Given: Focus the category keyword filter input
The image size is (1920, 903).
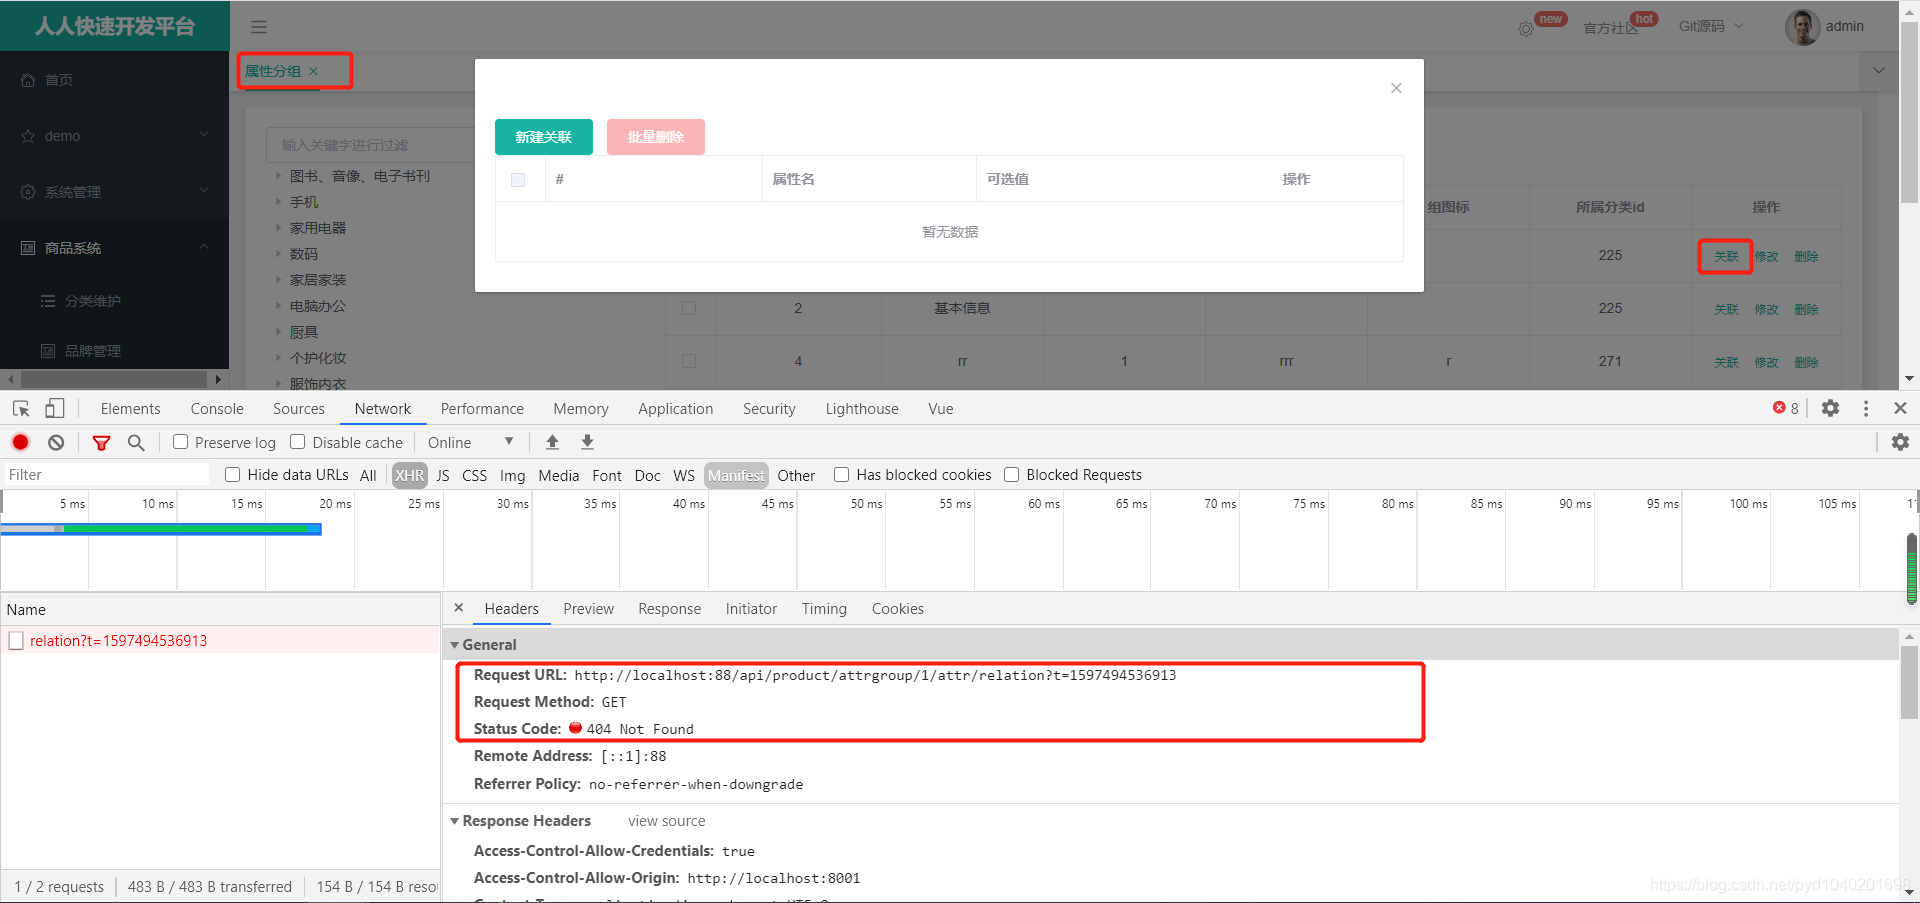Looking at the screenshot, I should point(370,145).
